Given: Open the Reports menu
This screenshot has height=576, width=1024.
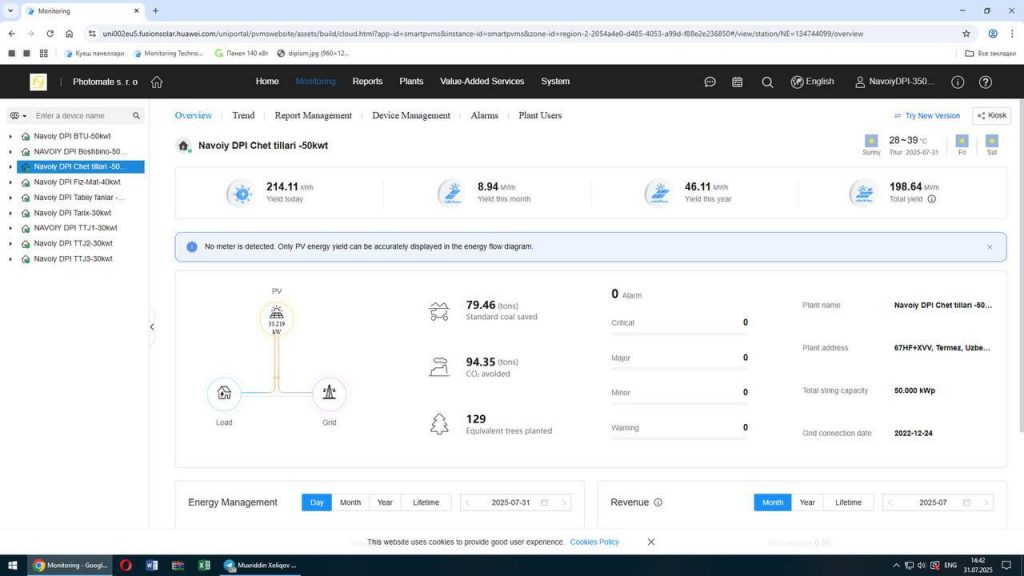Looking at the screenshot, I should click(x=367, y=82).
